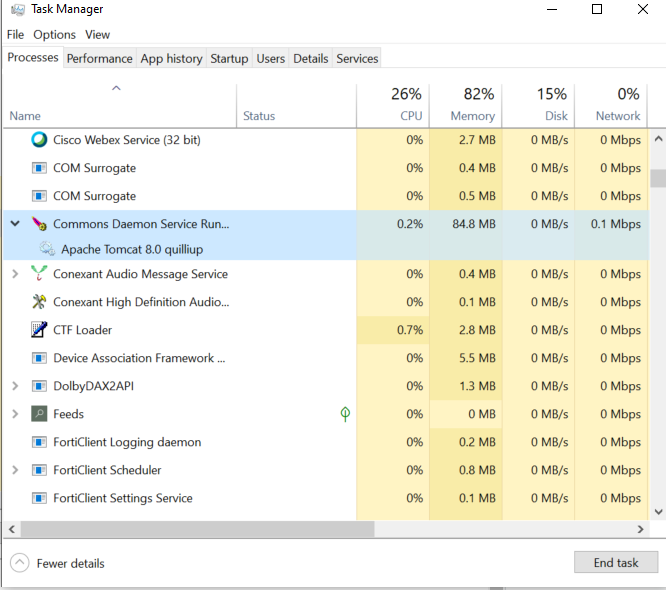666x590 pixels.
Task: Click the Commons Daemon Service feather icon
Action: click(39, 224)
